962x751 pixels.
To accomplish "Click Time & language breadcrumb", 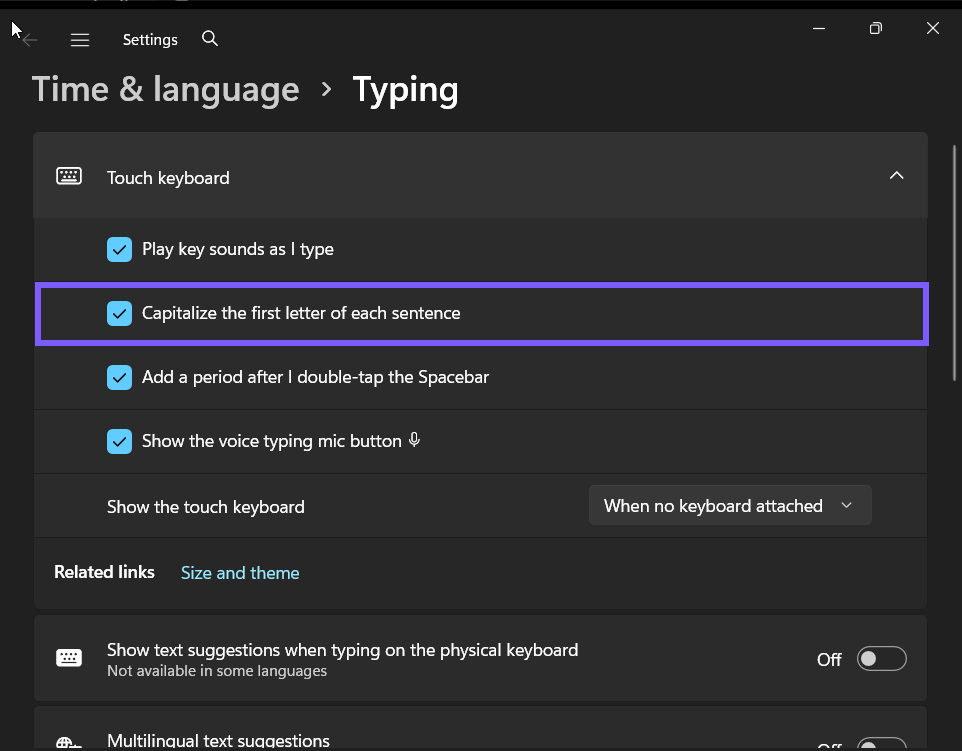I will point(166,90).
